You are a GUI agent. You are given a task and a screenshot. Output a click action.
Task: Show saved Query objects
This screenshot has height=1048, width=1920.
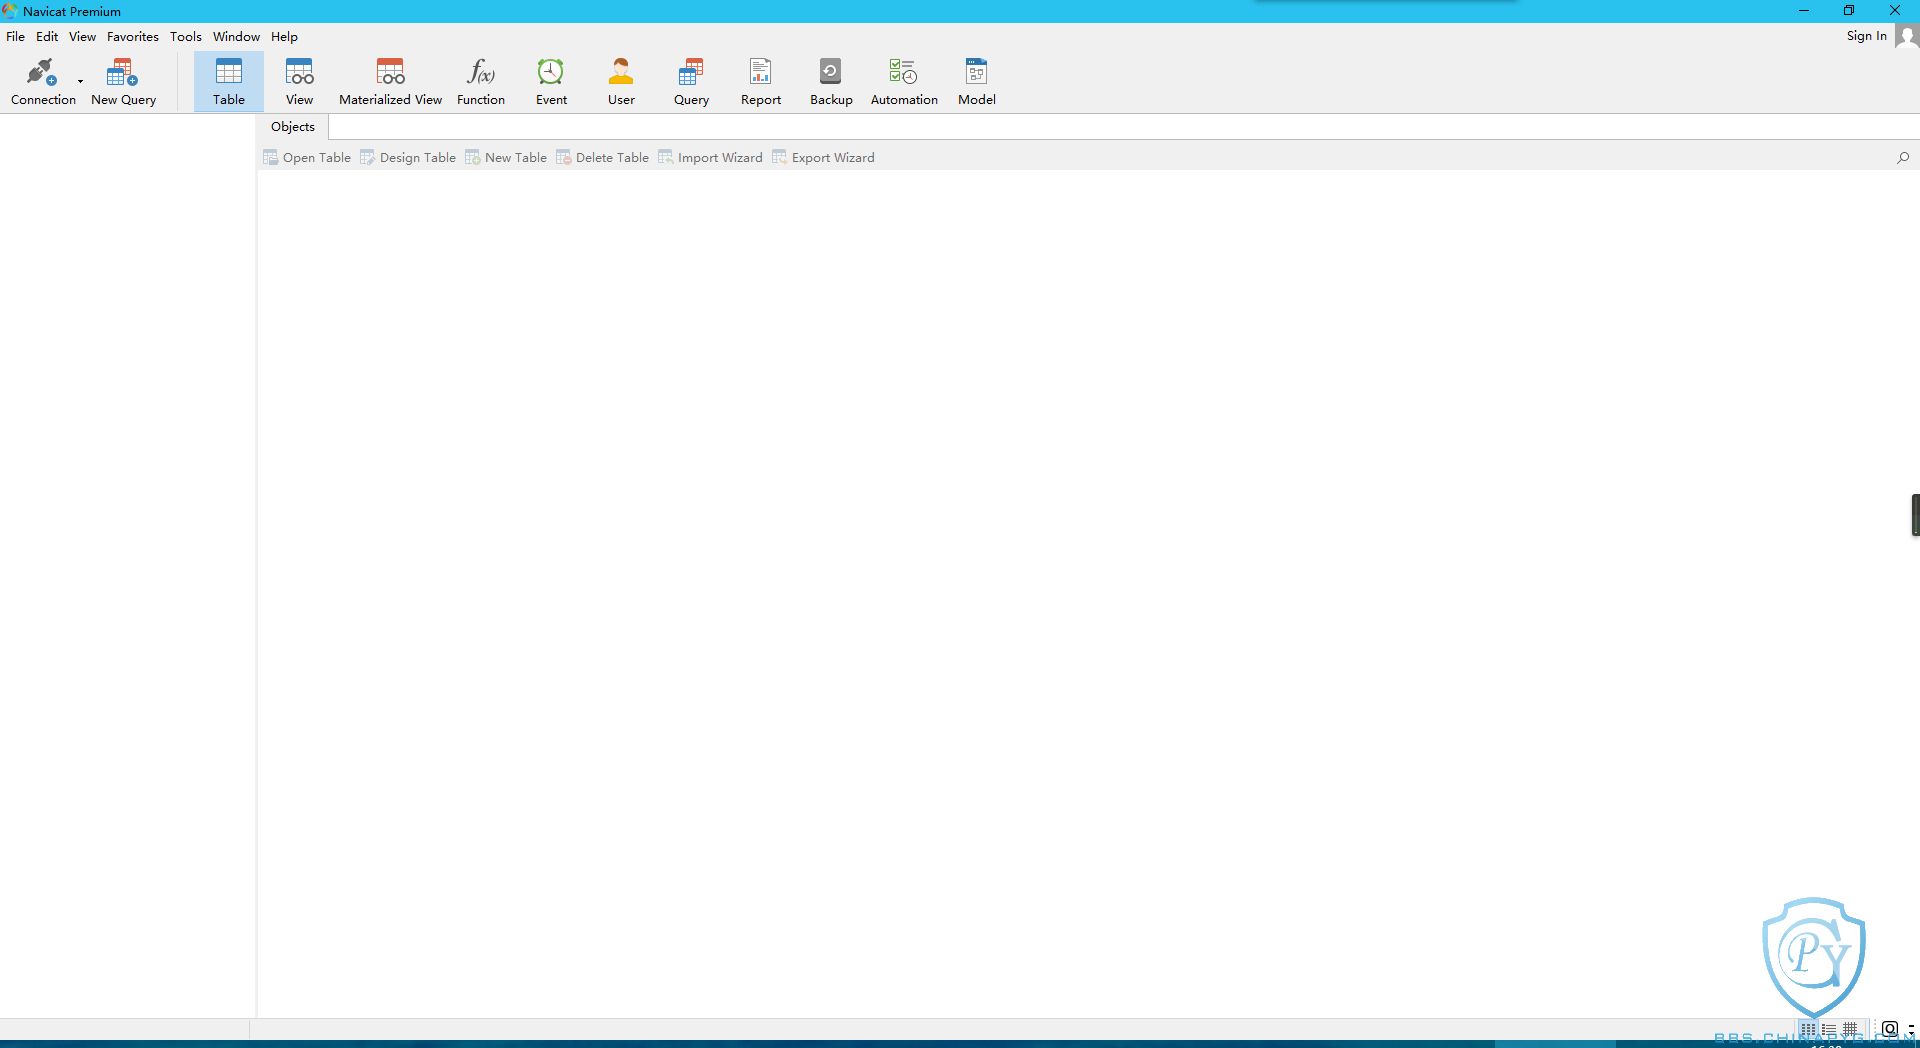[691, 82]
